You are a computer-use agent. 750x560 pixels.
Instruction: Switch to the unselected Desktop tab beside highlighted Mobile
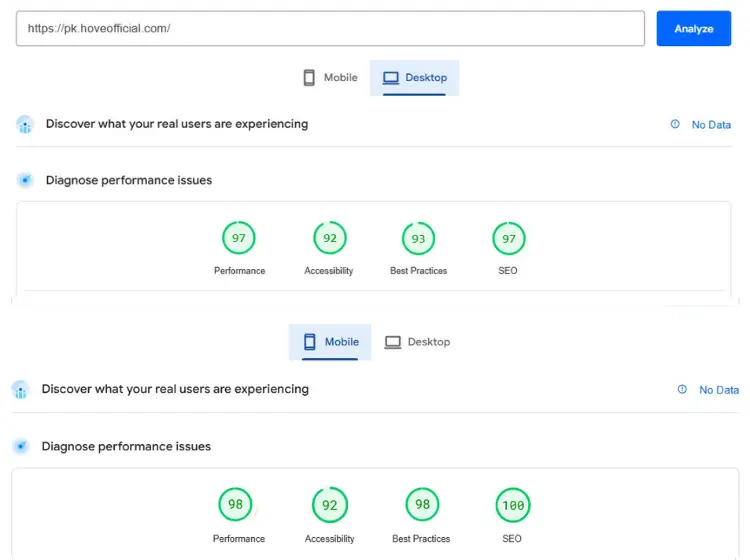[x=417, y=342]
